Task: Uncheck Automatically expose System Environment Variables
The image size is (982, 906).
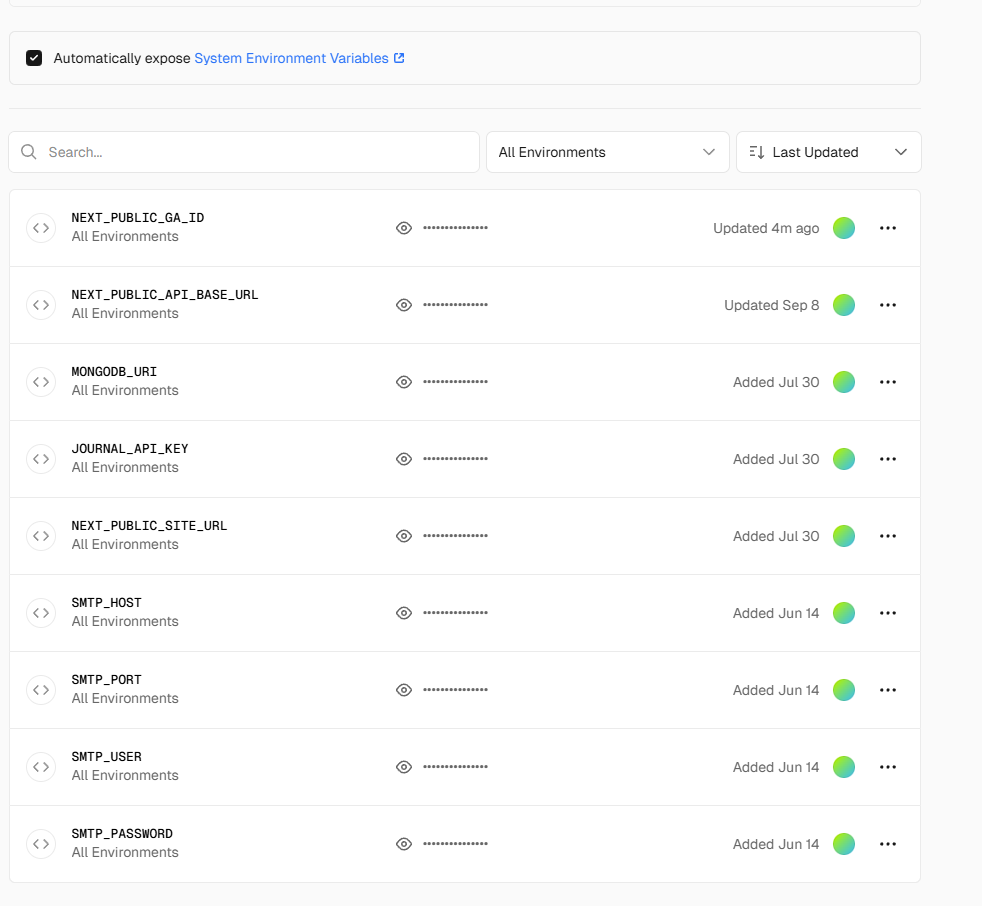Action: (34, 58)
